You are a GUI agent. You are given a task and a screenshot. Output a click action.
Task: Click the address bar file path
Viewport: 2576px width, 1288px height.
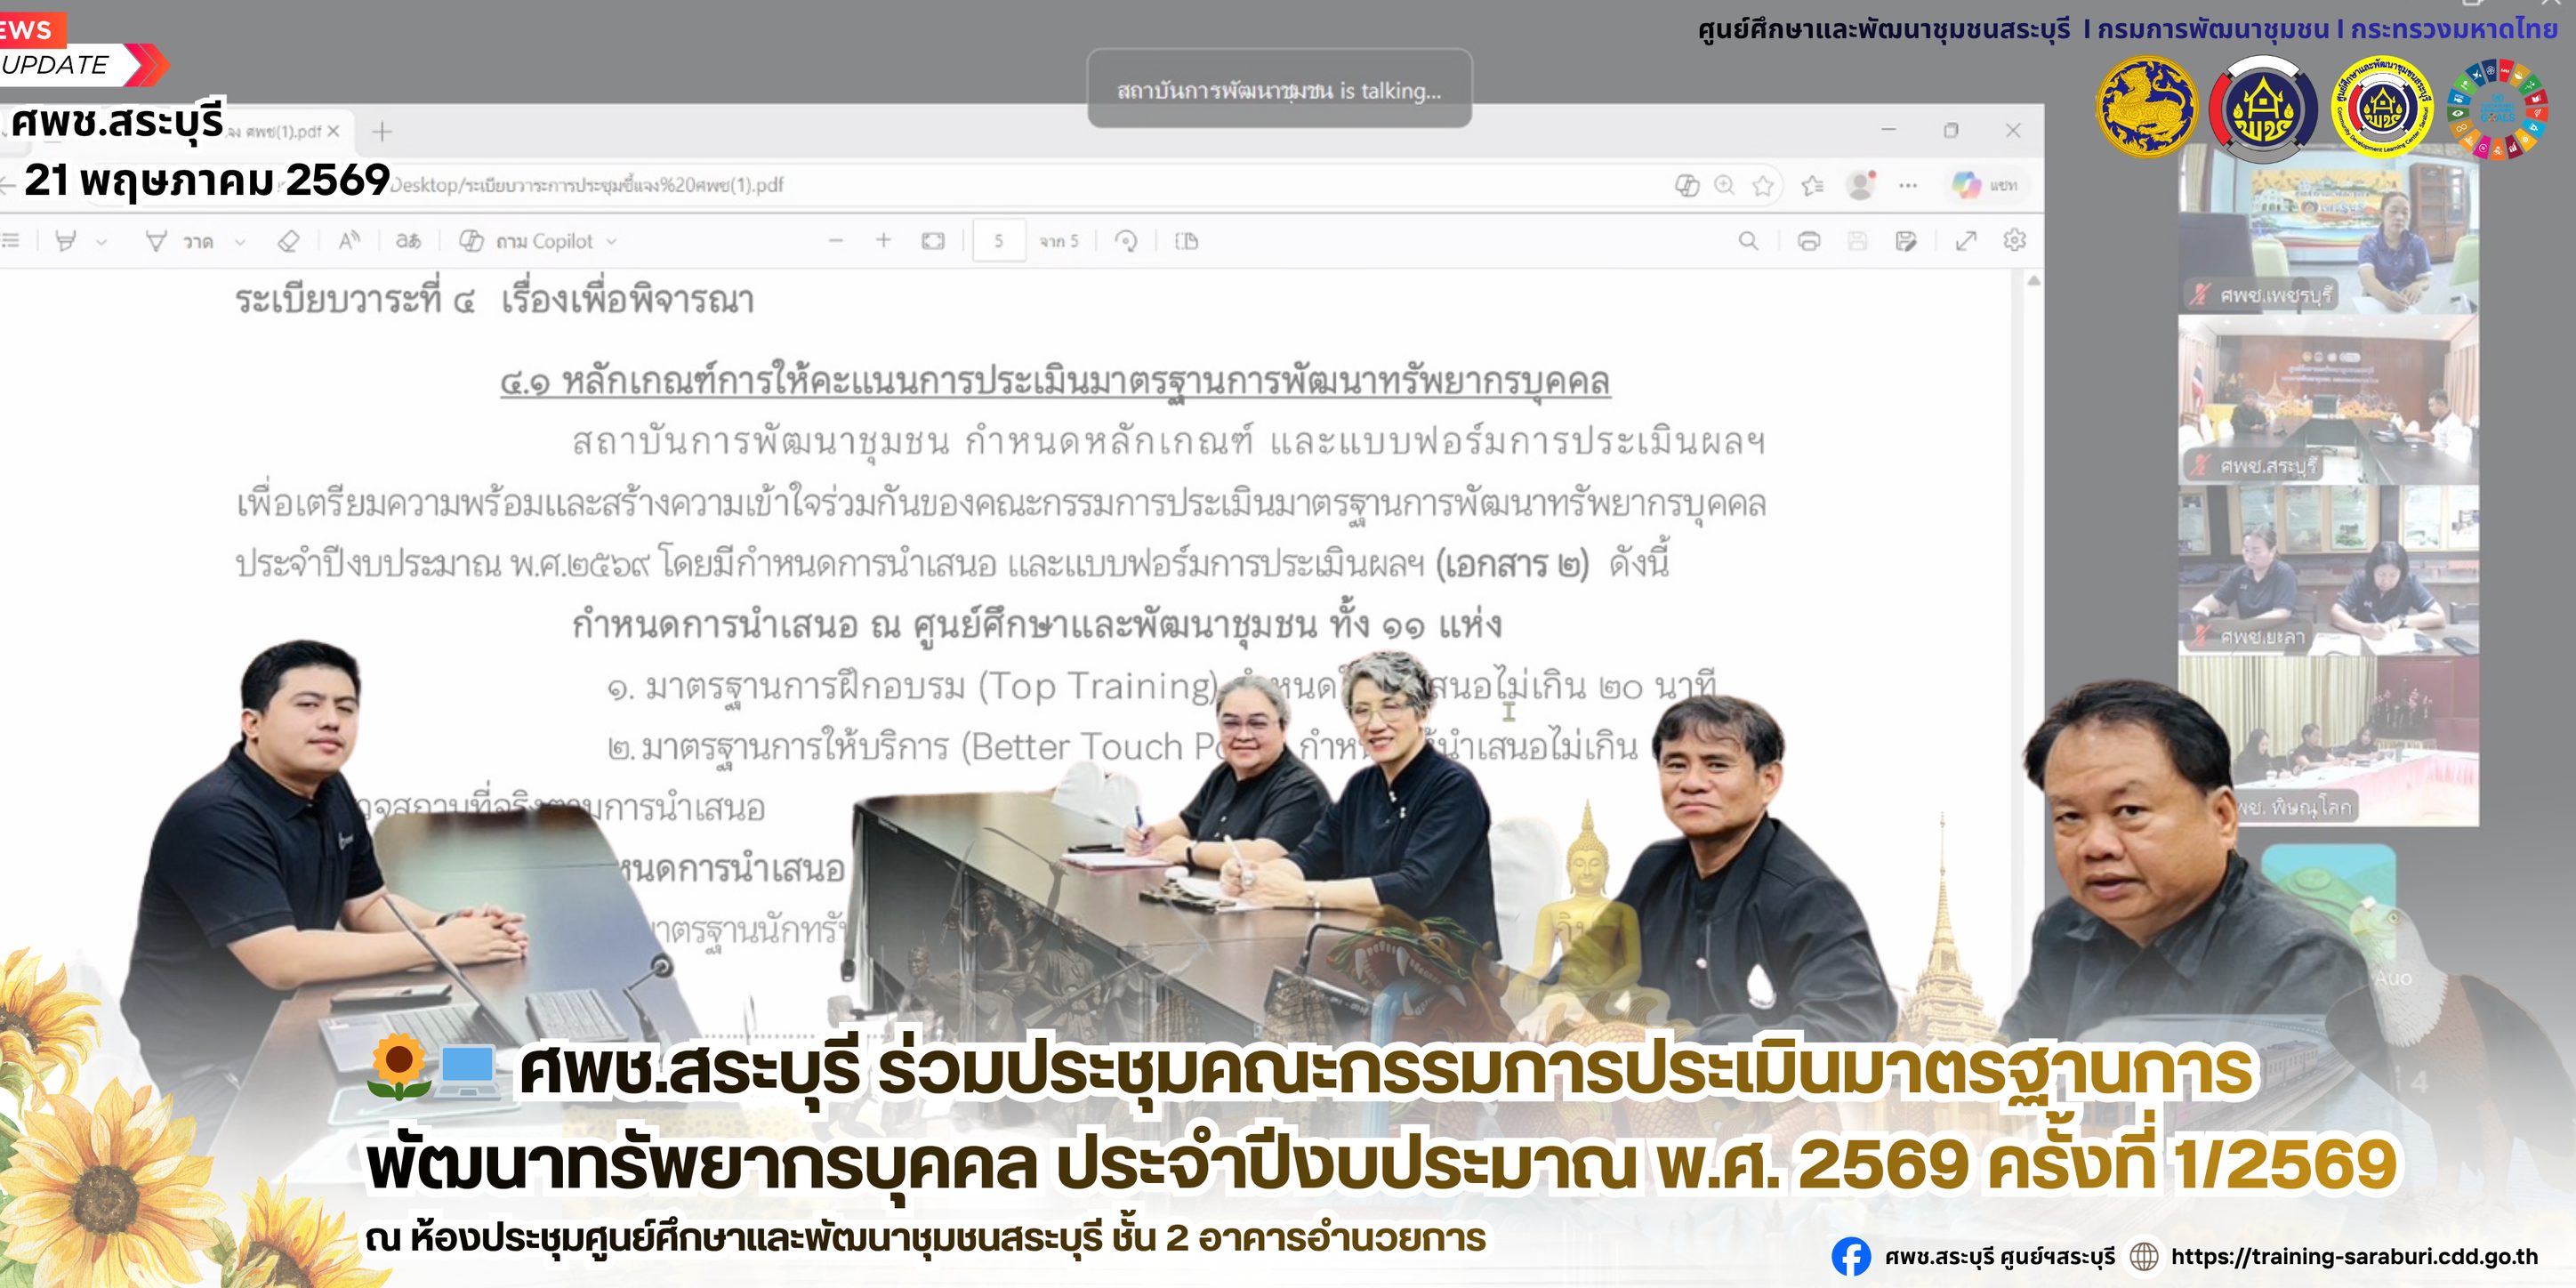tap(588, 185)
